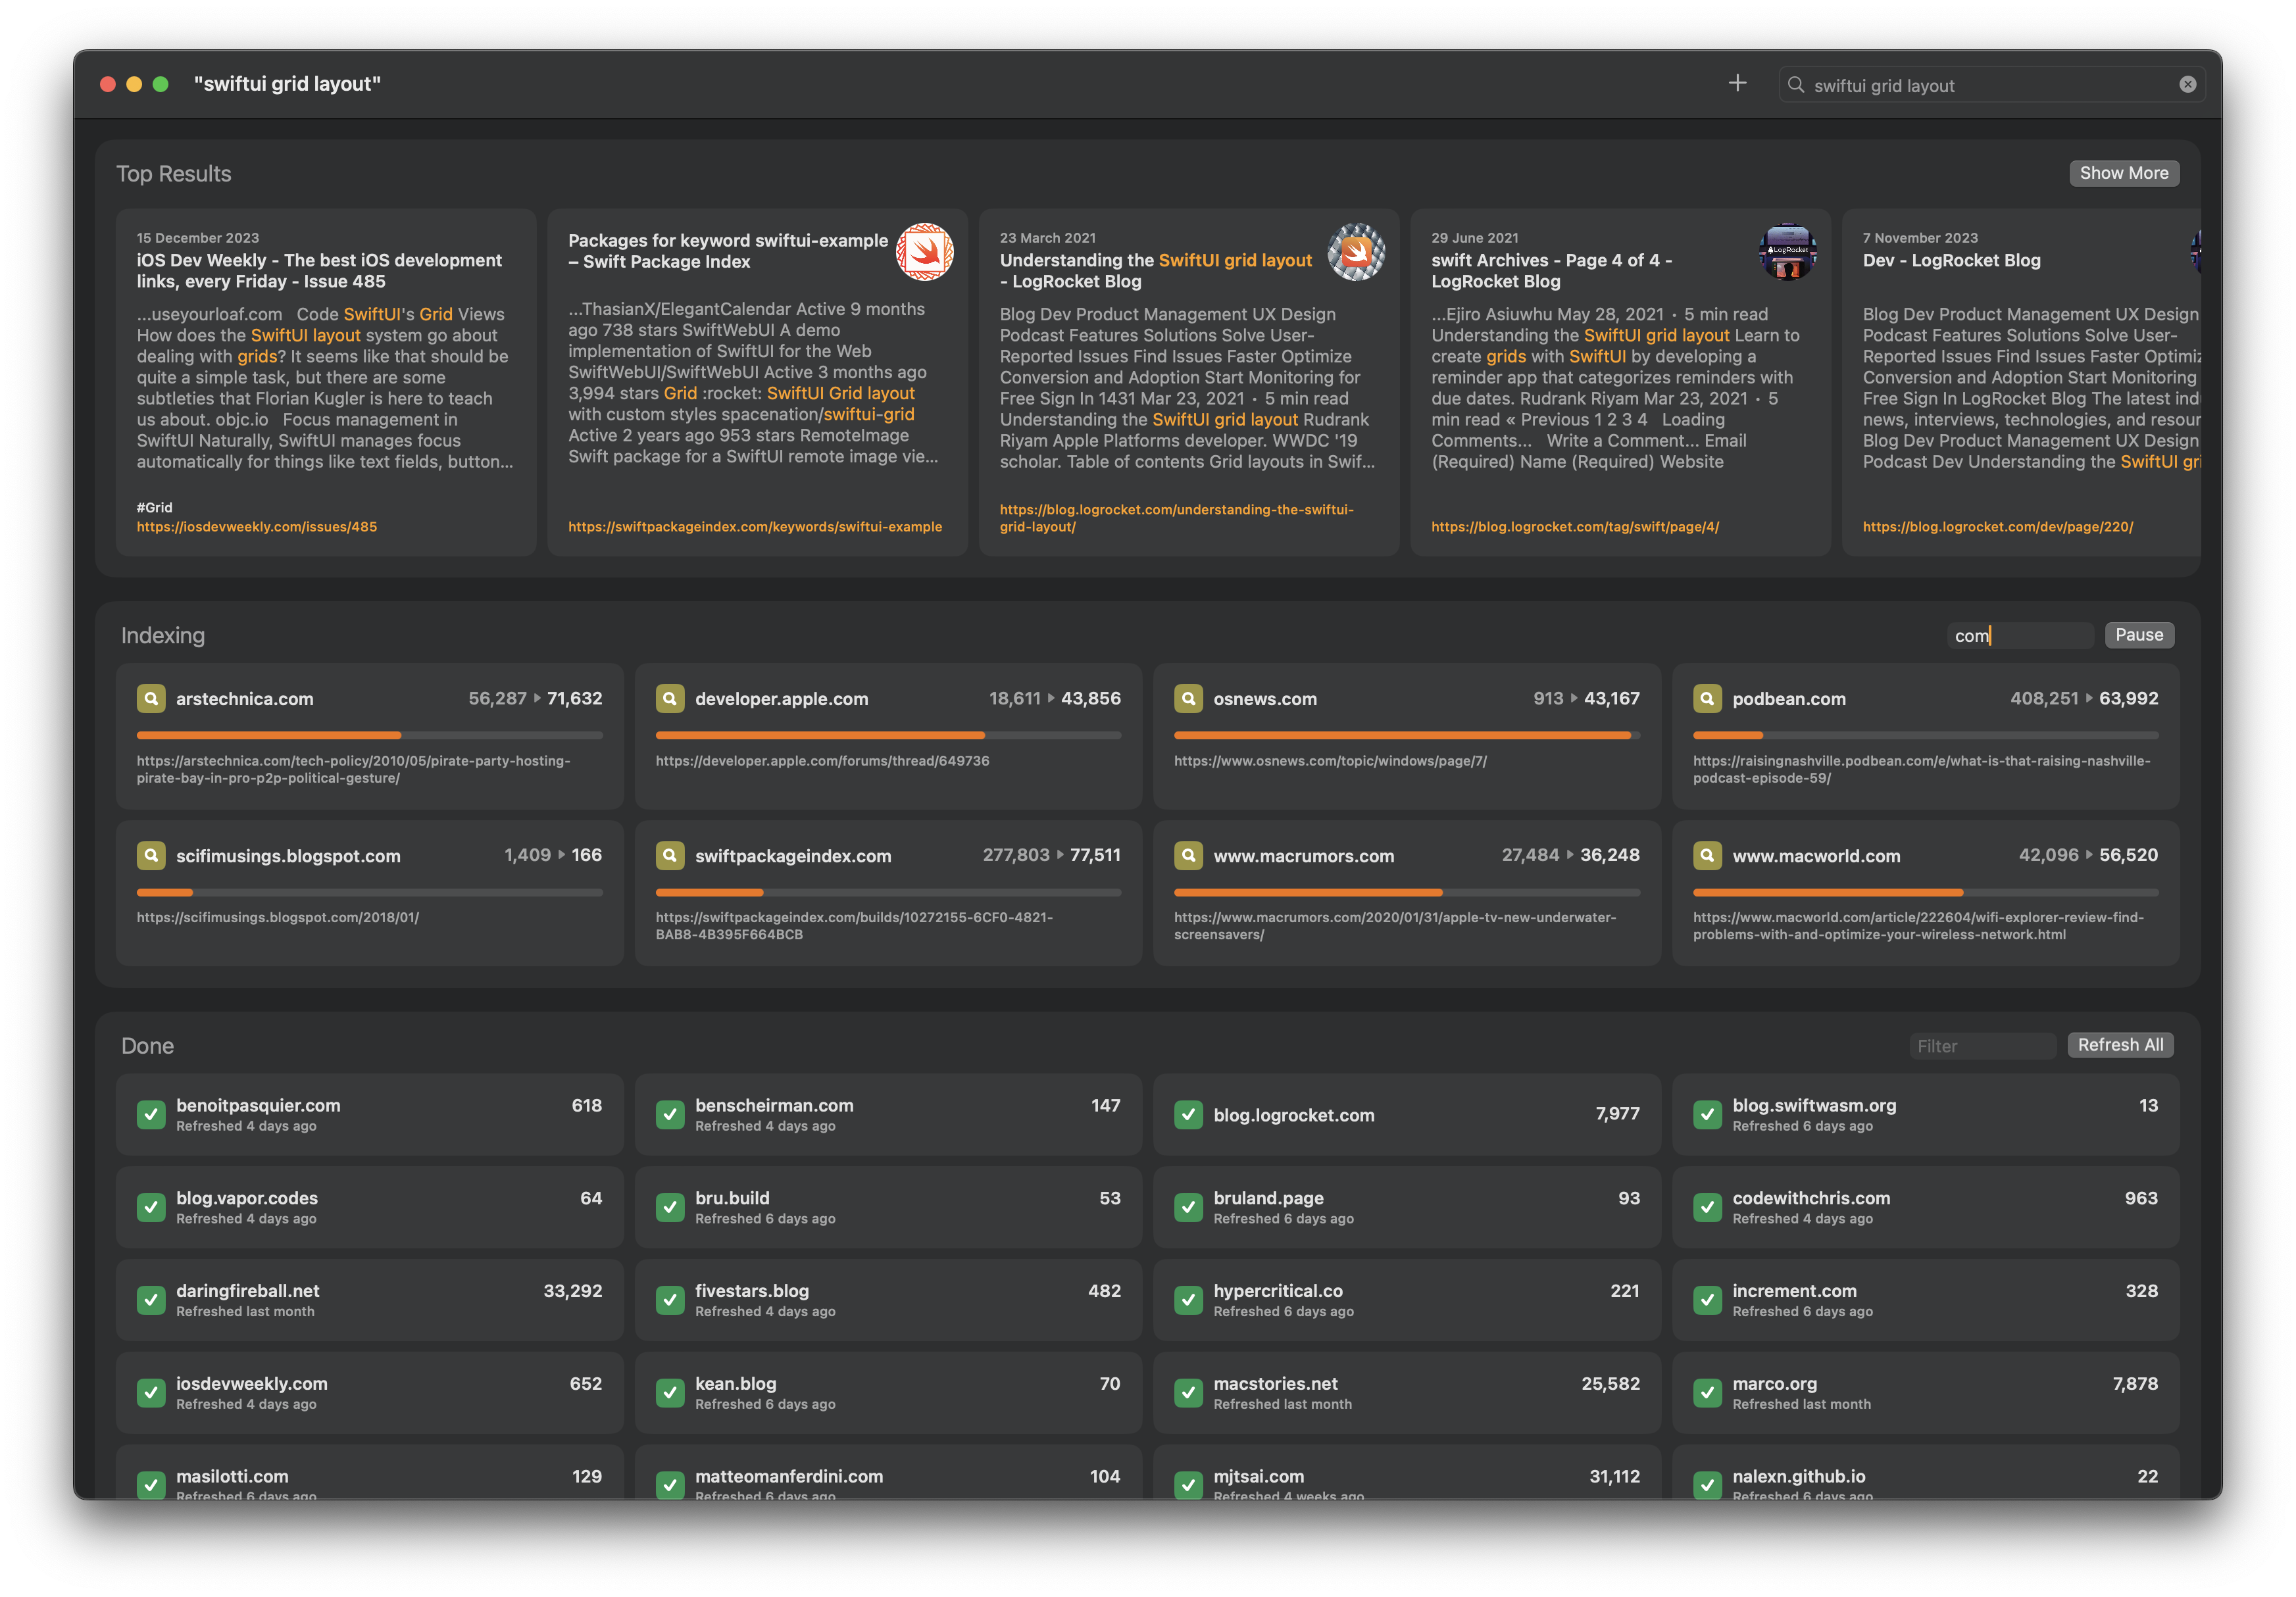Click the plus icon to add a new site

click(1737, 83)
